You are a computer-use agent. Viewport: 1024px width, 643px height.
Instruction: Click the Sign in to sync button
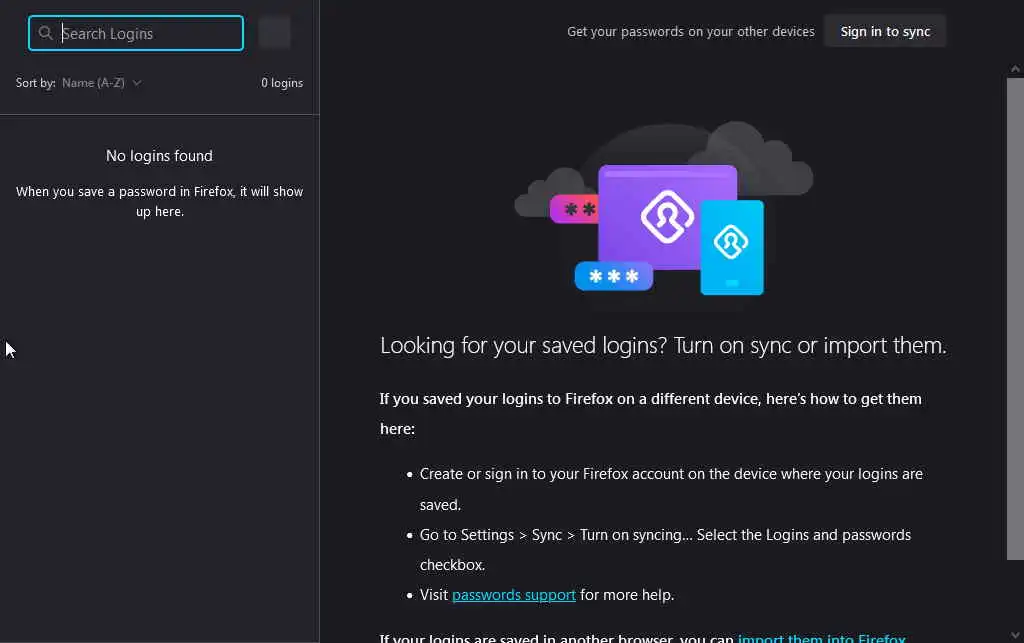[x=885, y=31]
